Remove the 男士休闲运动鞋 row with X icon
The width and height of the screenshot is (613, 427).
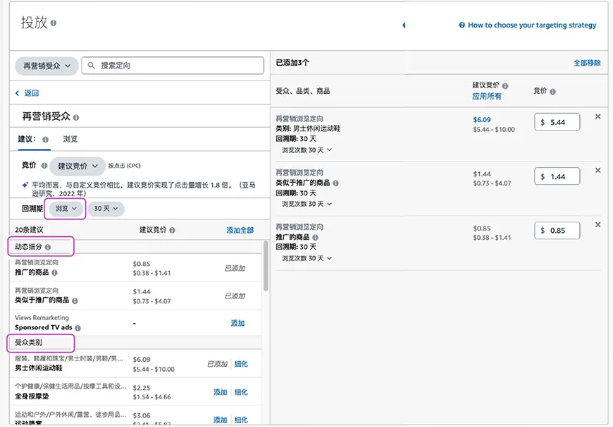point(598,116)
